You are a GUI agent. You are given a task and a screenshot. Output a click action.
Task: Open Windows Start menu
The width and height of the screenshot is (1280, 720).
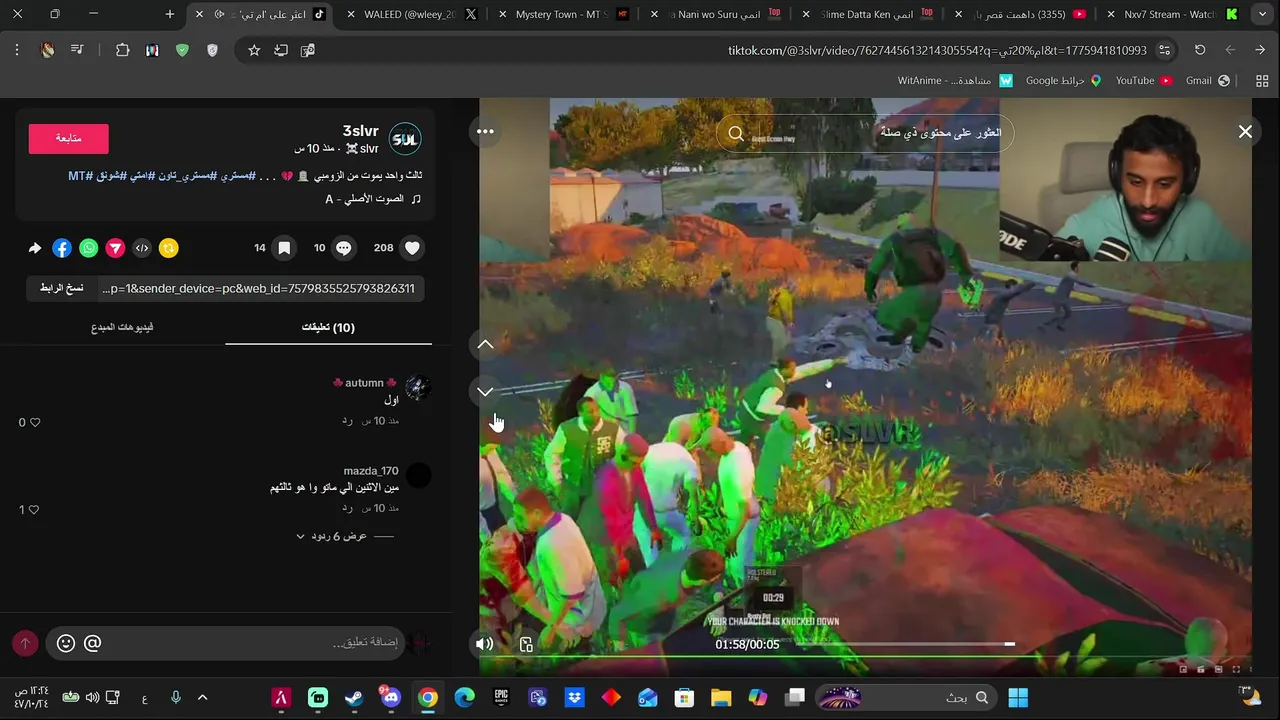pos(1018,697)
